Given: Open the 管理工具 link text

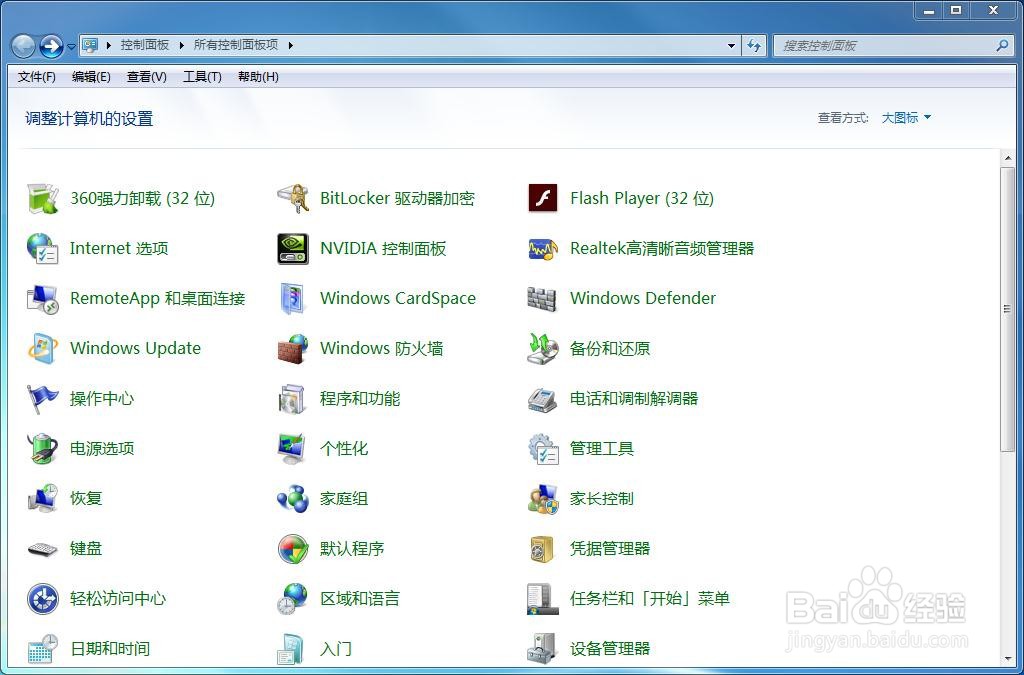Looking at the screenshot, I should [x=601, y=449].
